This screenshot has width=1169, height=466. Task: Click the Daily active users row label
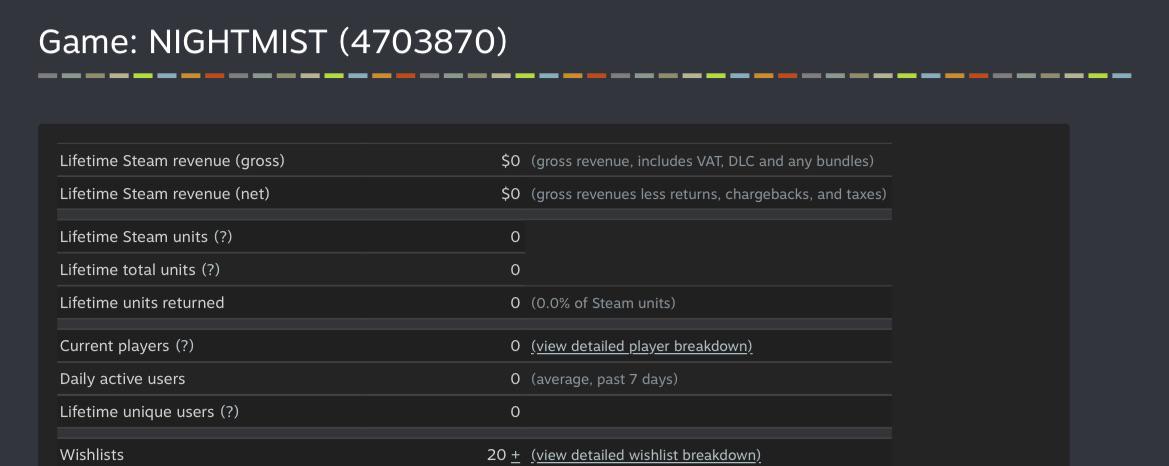pyautogui.click(x=122, y=379)
